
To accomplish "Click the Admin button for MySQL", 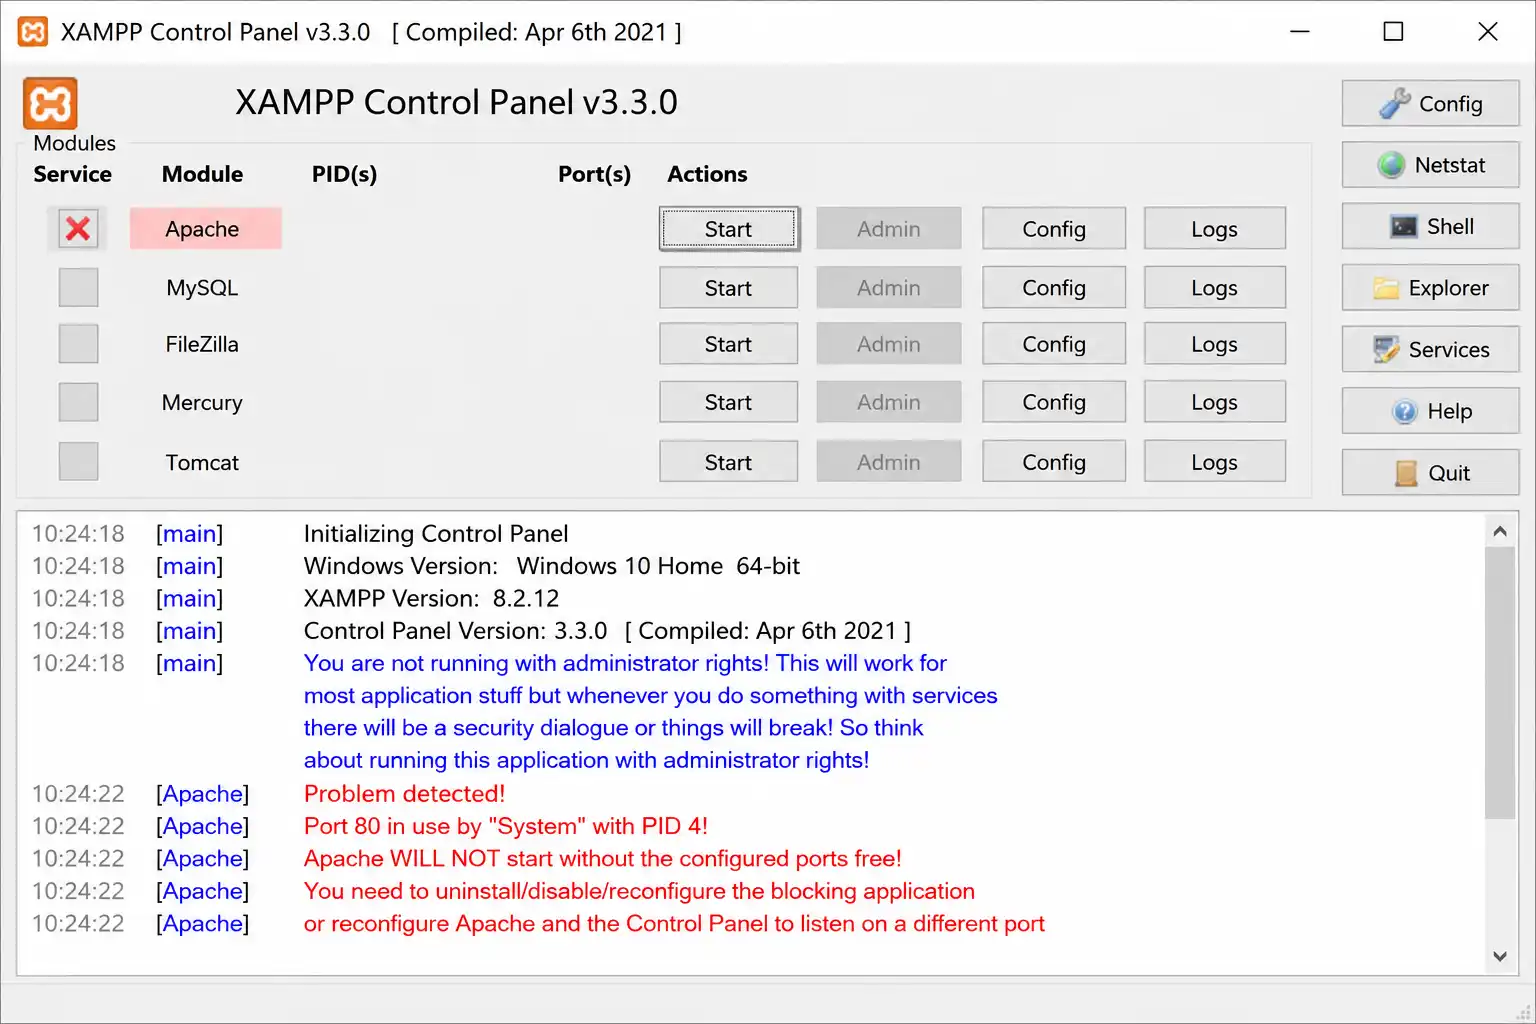I will tap(888, 288).
